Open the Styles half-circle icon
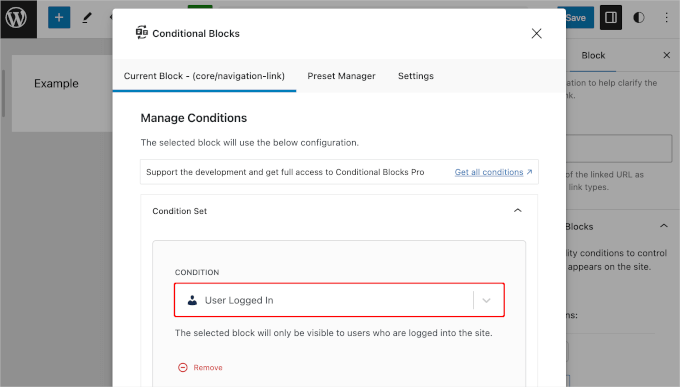The height and width of the screenshot is (387, 680). point(639,18)
